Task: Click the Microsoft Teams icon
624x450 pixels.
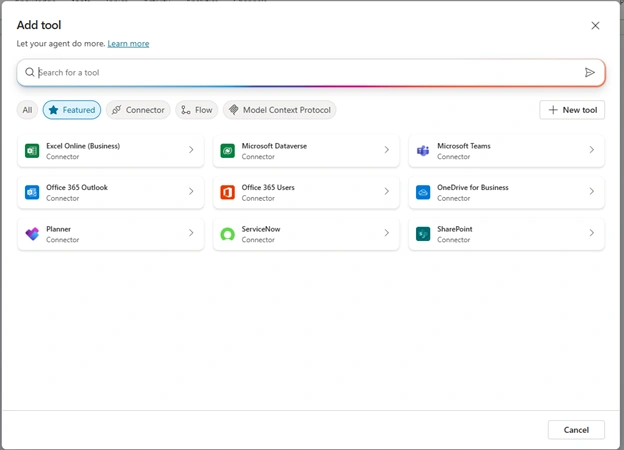Action: 423,151
